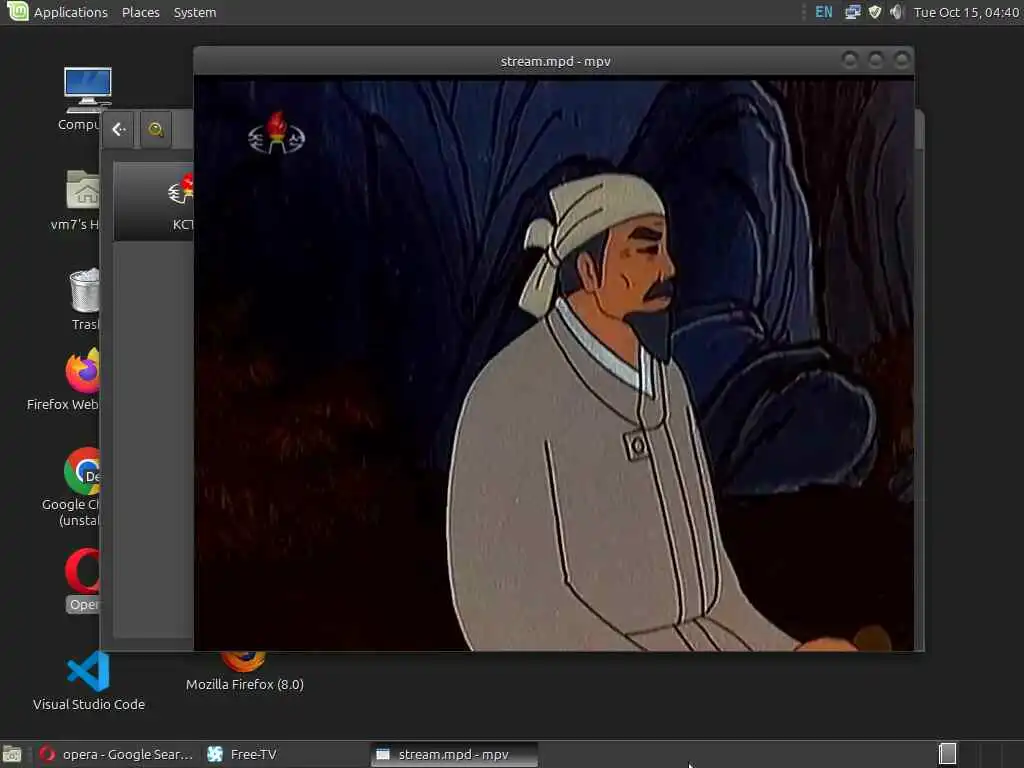
Task: Click the stream.mpd - mpv title bar
Action: tap(555, 61)
